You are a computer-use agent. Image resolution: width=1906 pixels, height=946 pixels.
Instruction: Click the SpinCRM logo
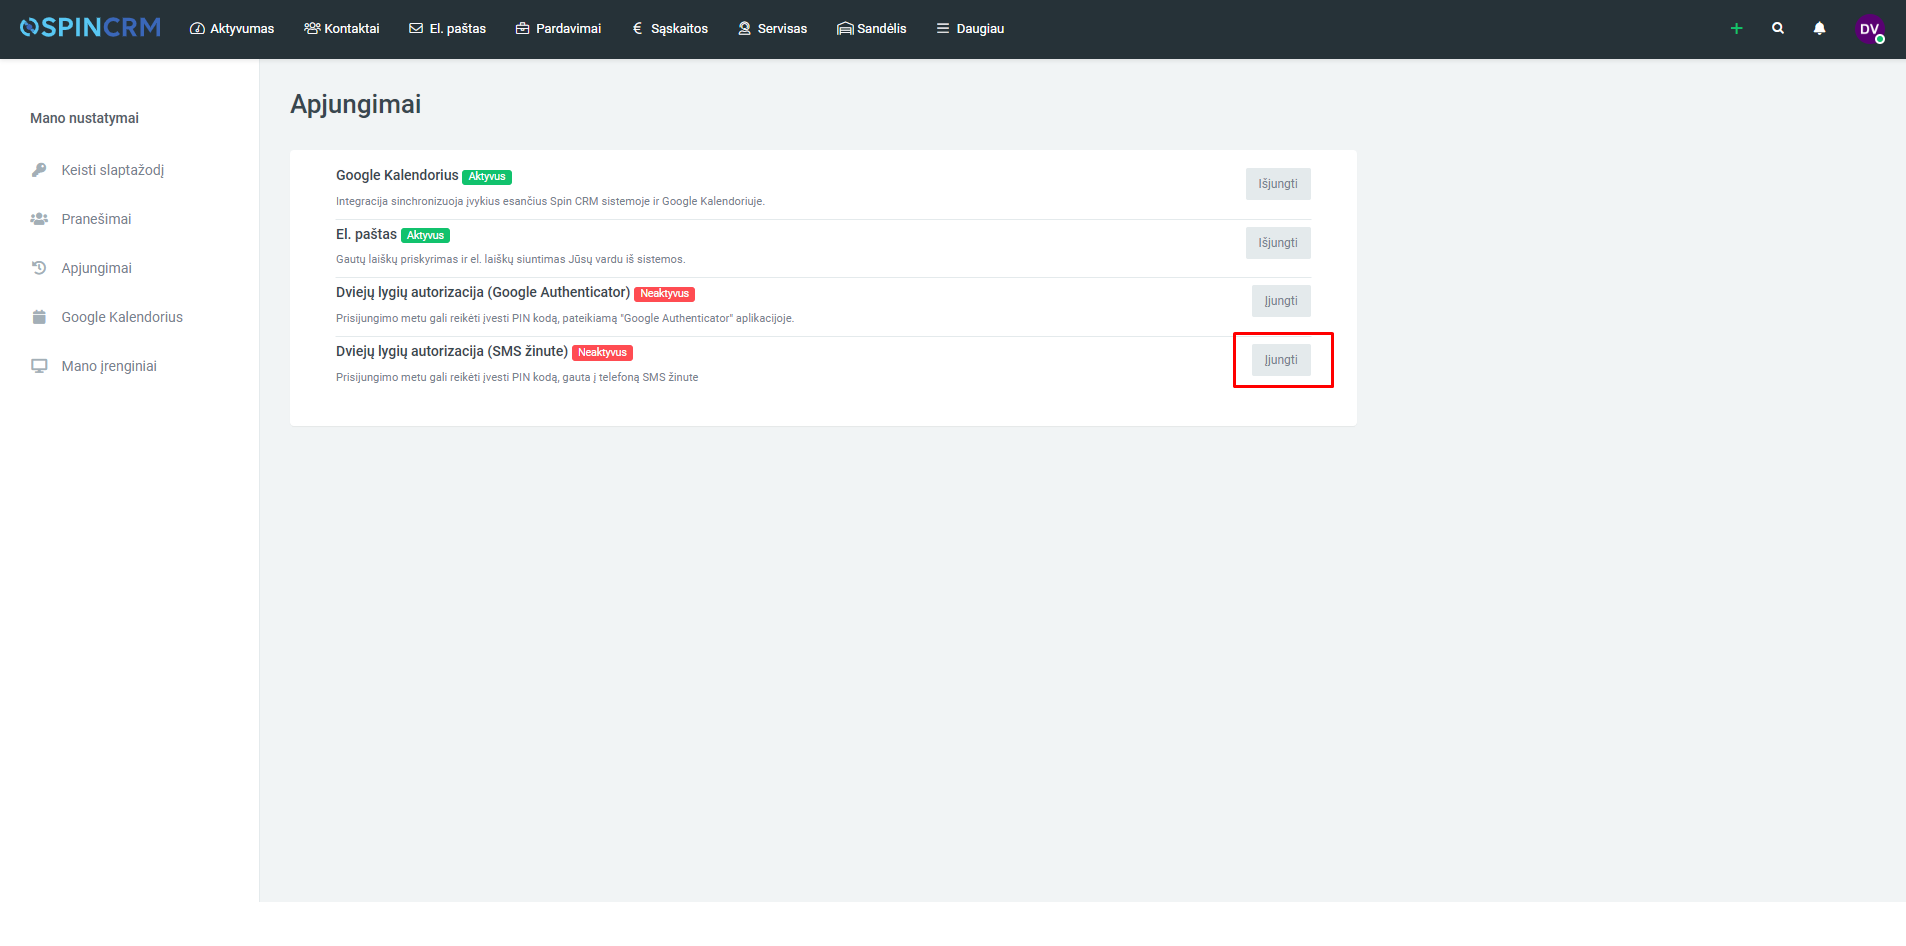(x=90, y=28)
